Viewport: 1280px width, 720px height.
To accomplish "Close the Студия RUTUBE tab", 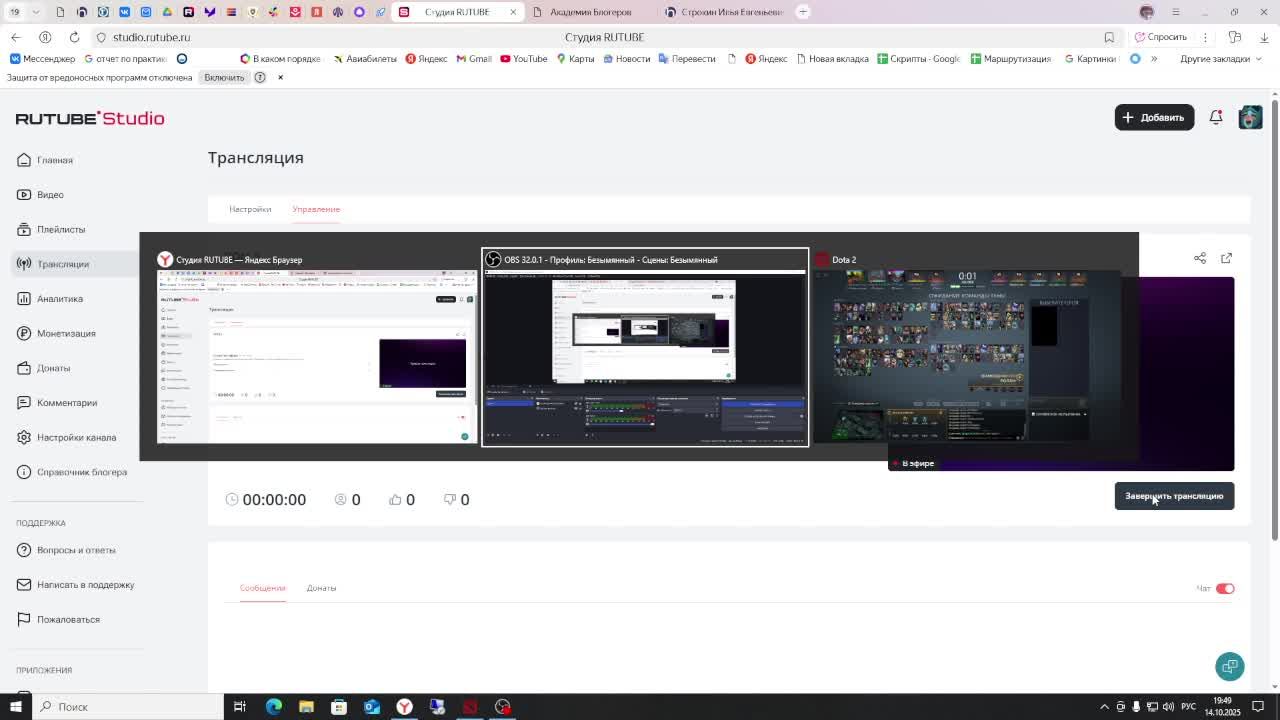I will tap(513, 12).
